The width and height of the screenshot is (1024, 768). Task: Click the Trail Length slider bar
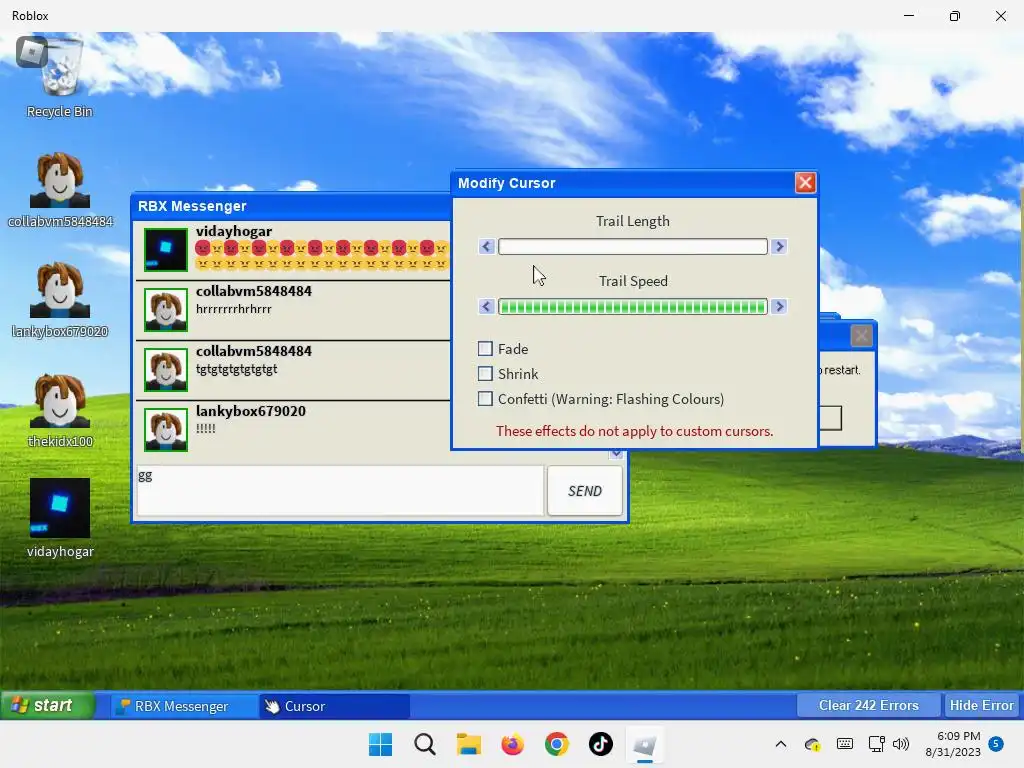(x=633, y=246)
